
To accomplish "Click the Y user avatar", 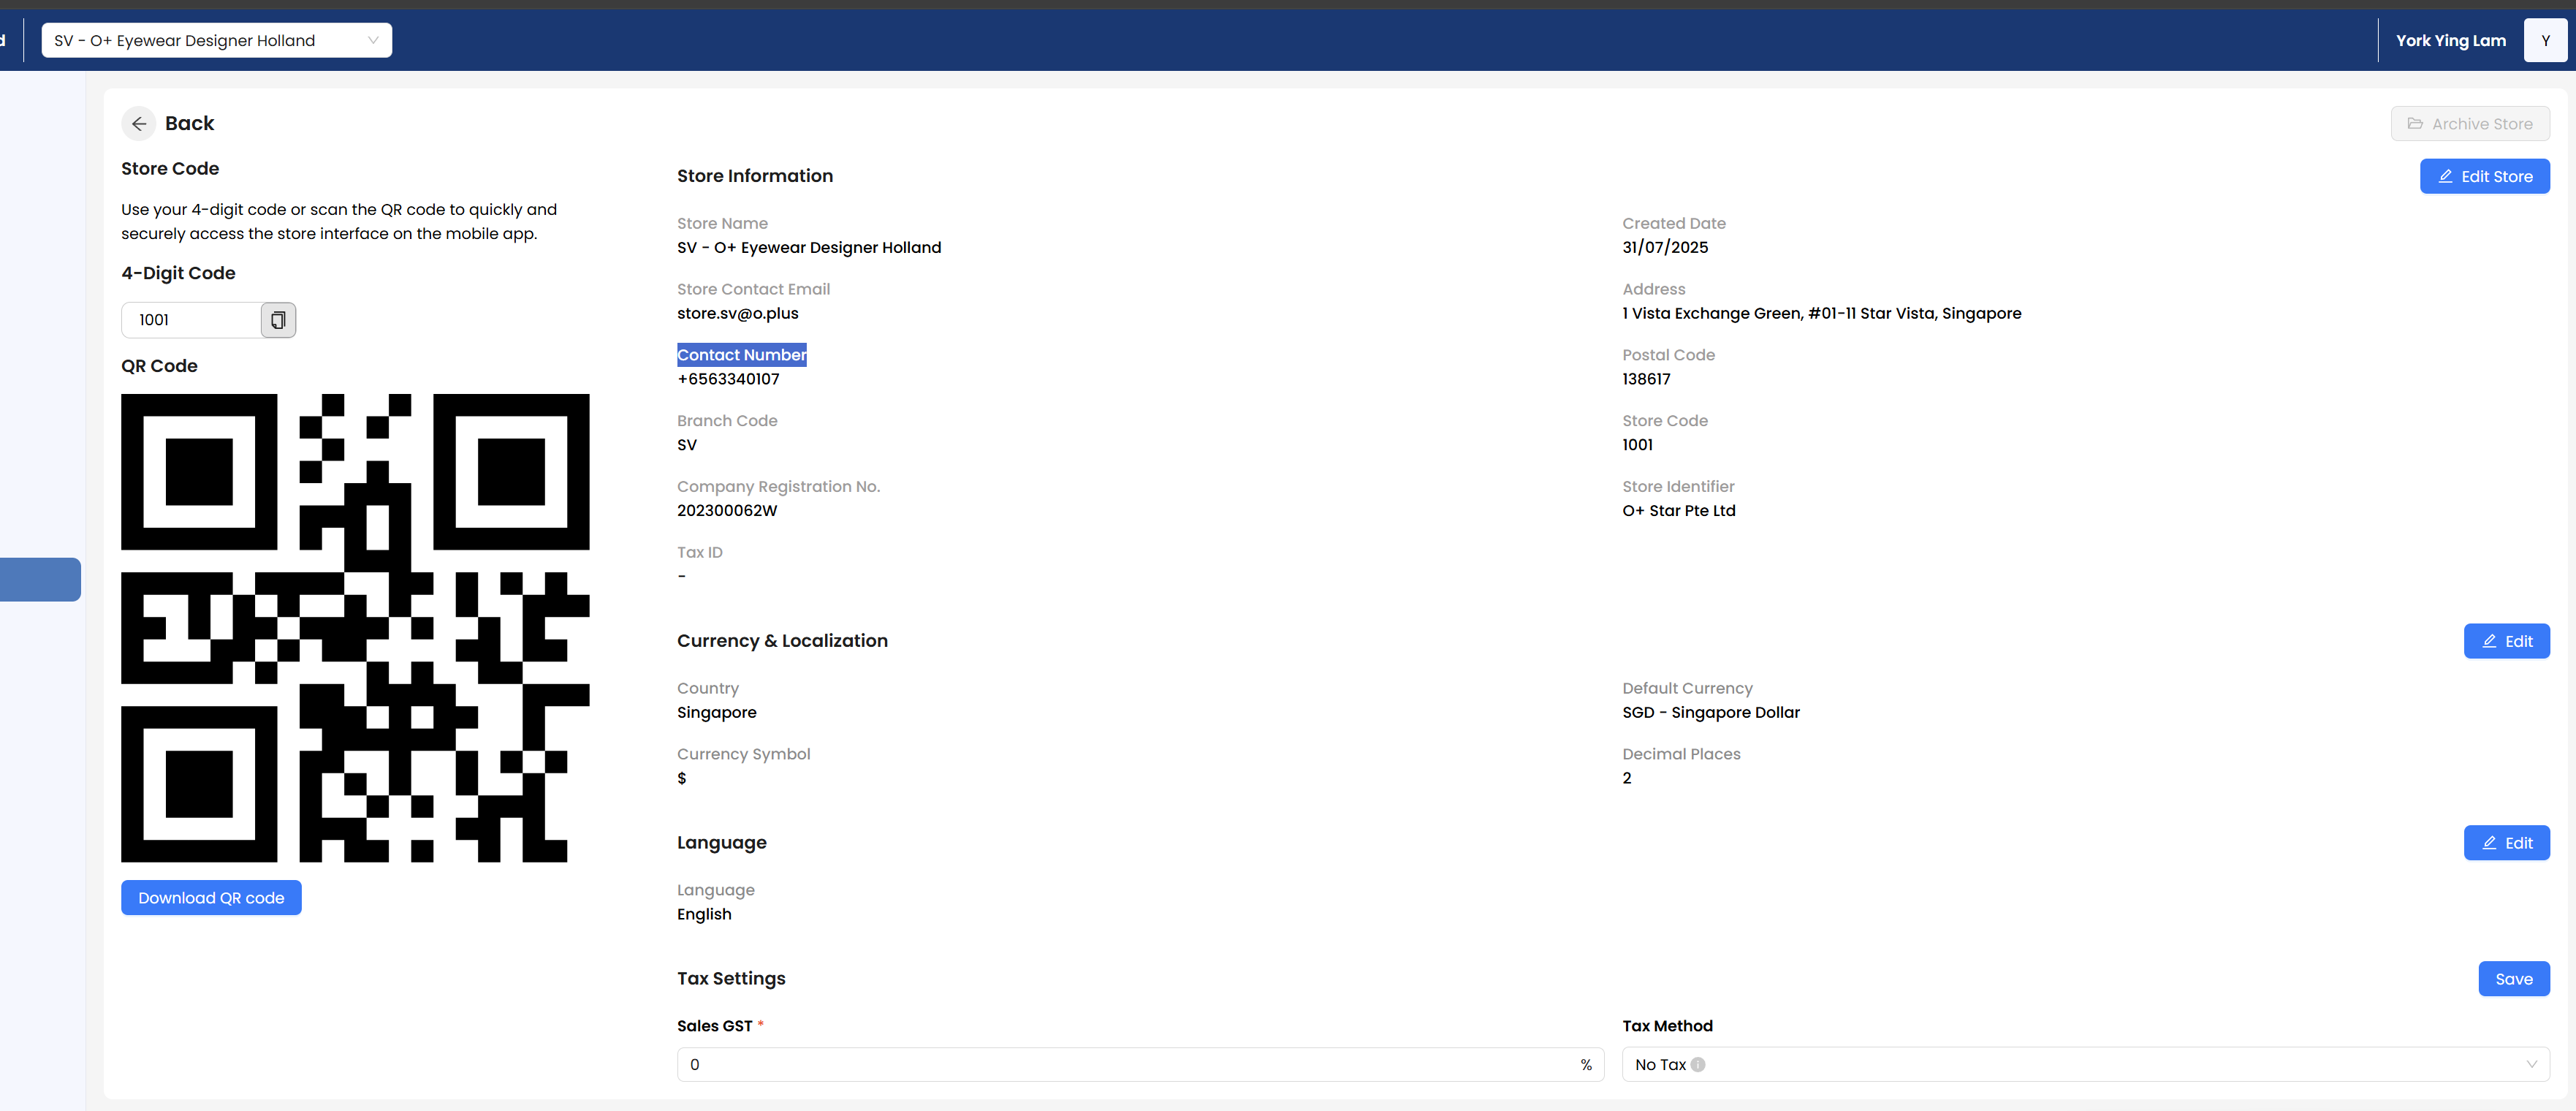I will click(2545, 40).
